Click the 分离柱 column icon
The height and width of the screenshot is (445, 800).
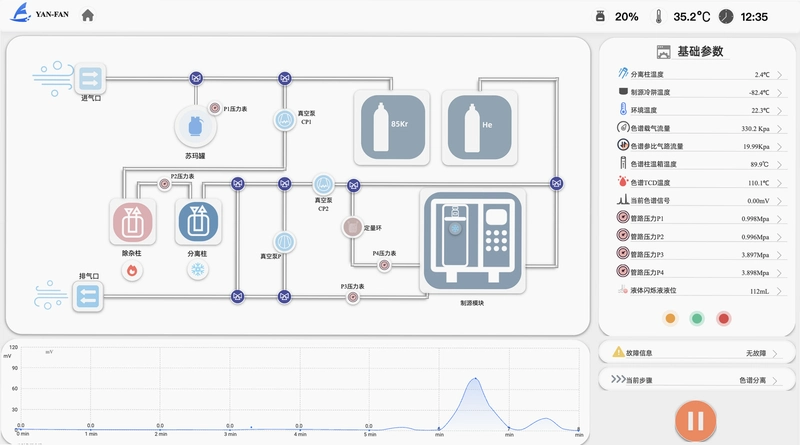[198, 221]
